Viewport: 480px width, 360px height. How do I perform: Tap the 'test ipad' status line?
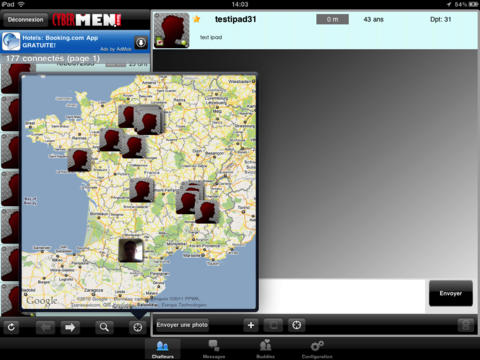coord(211,37)
